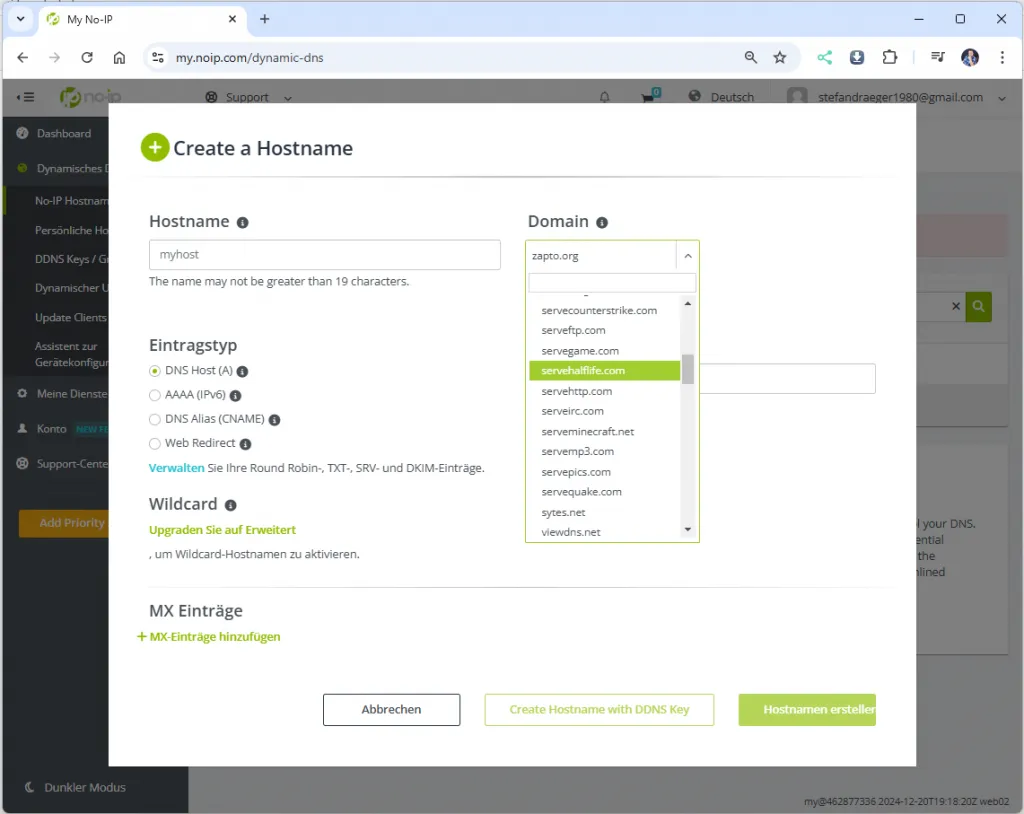Collapse the Domain dropdown arrow

point(687,255)
